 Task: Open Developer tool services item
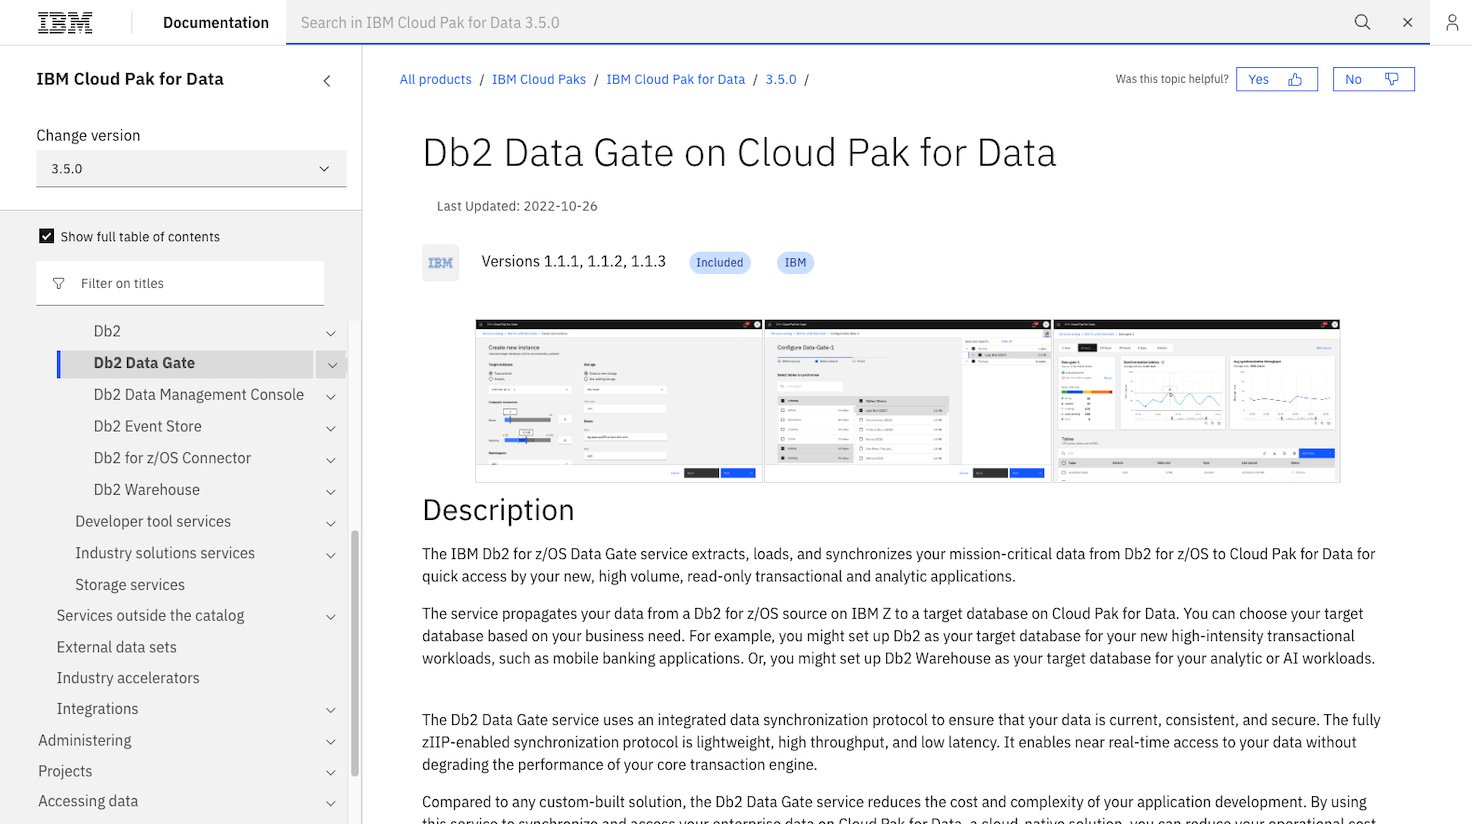(x=153, y=521)
